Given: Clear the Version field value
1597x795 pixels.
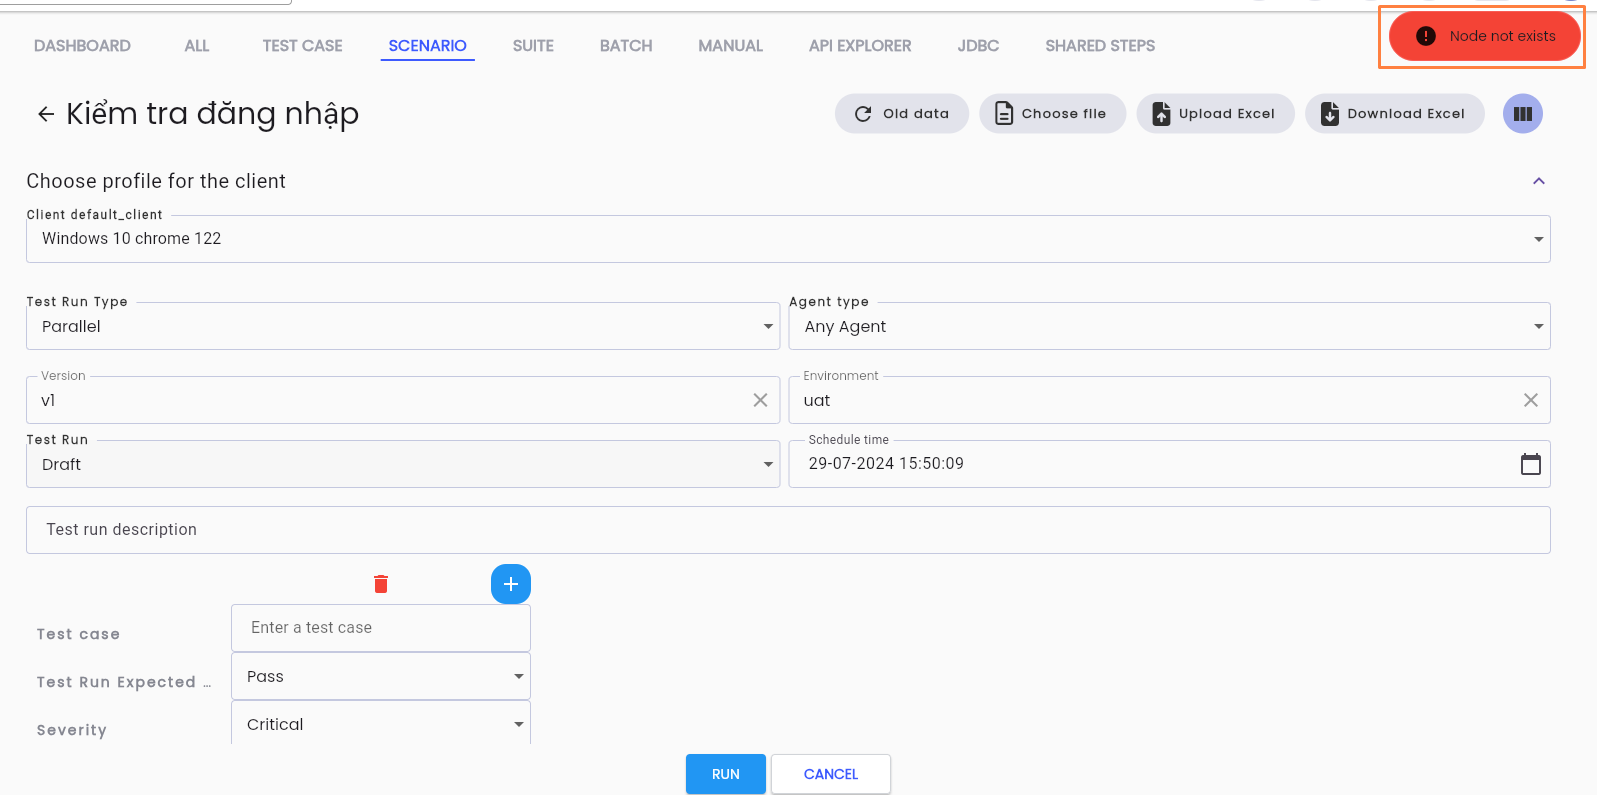Looking at the screenshot, I should [760, 400].
